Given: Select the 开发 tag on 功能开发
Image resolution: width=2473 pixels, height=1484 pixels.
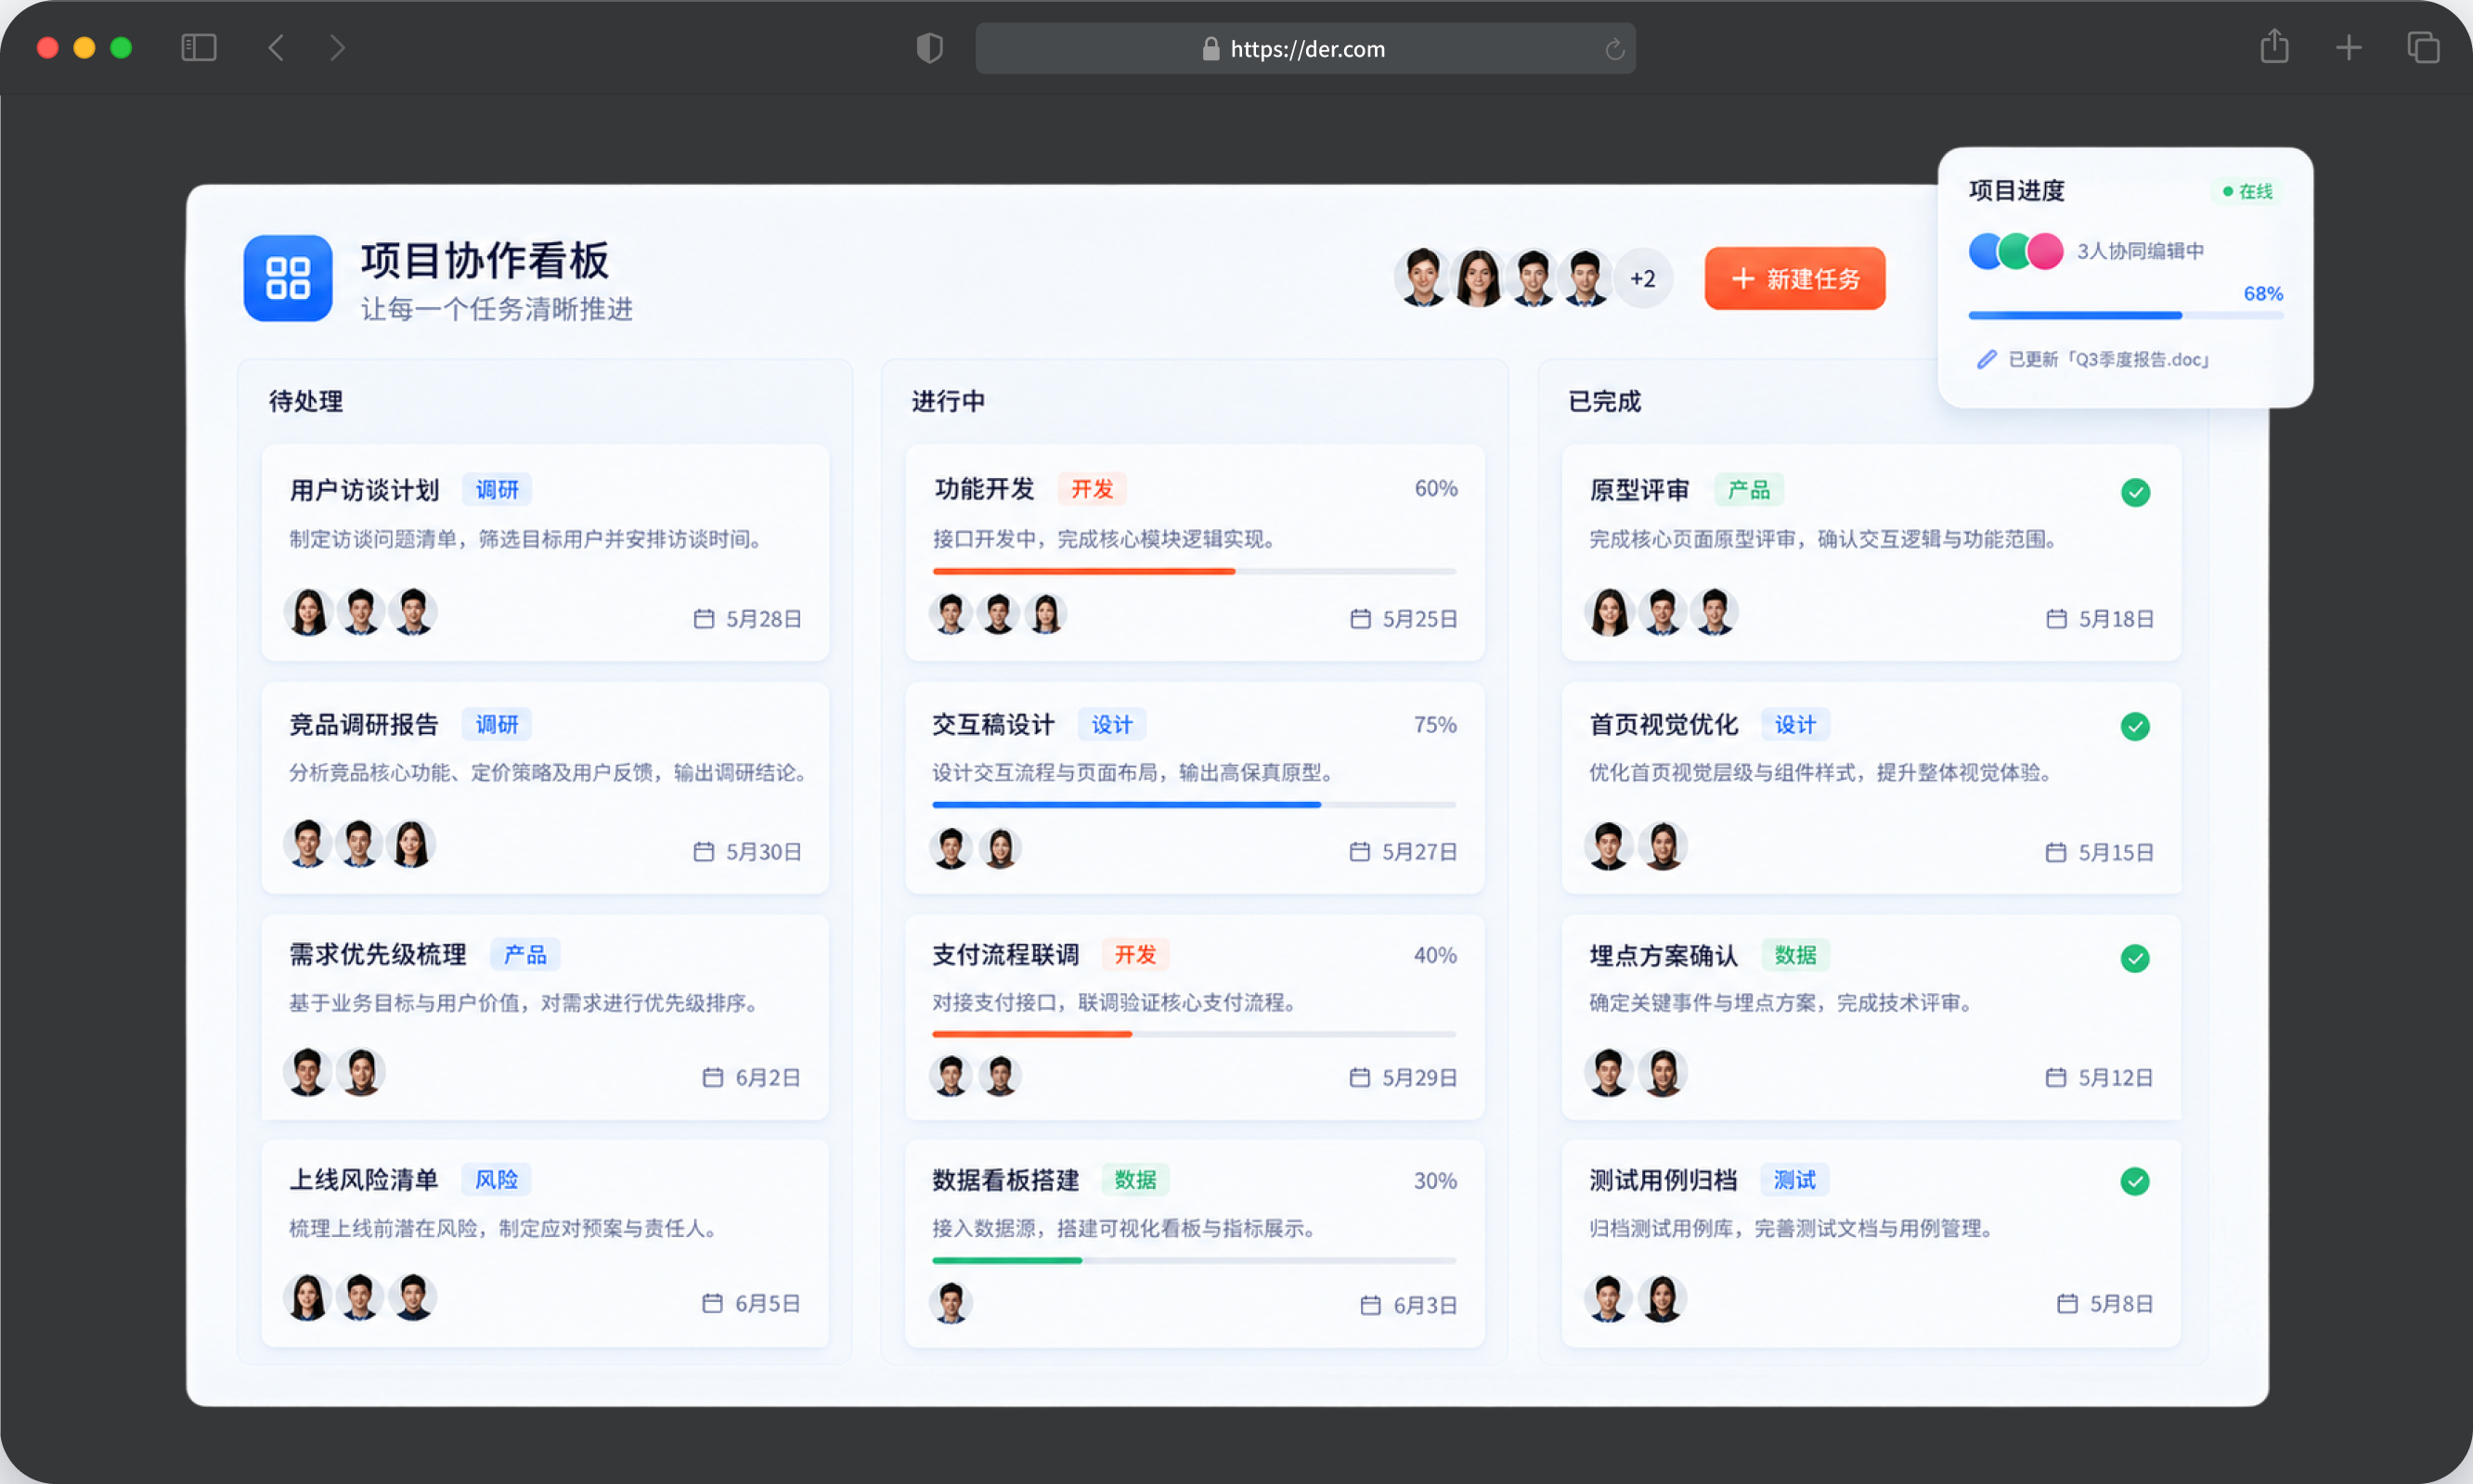Looking at the screenshot, I should click(x=1092, y=489).
